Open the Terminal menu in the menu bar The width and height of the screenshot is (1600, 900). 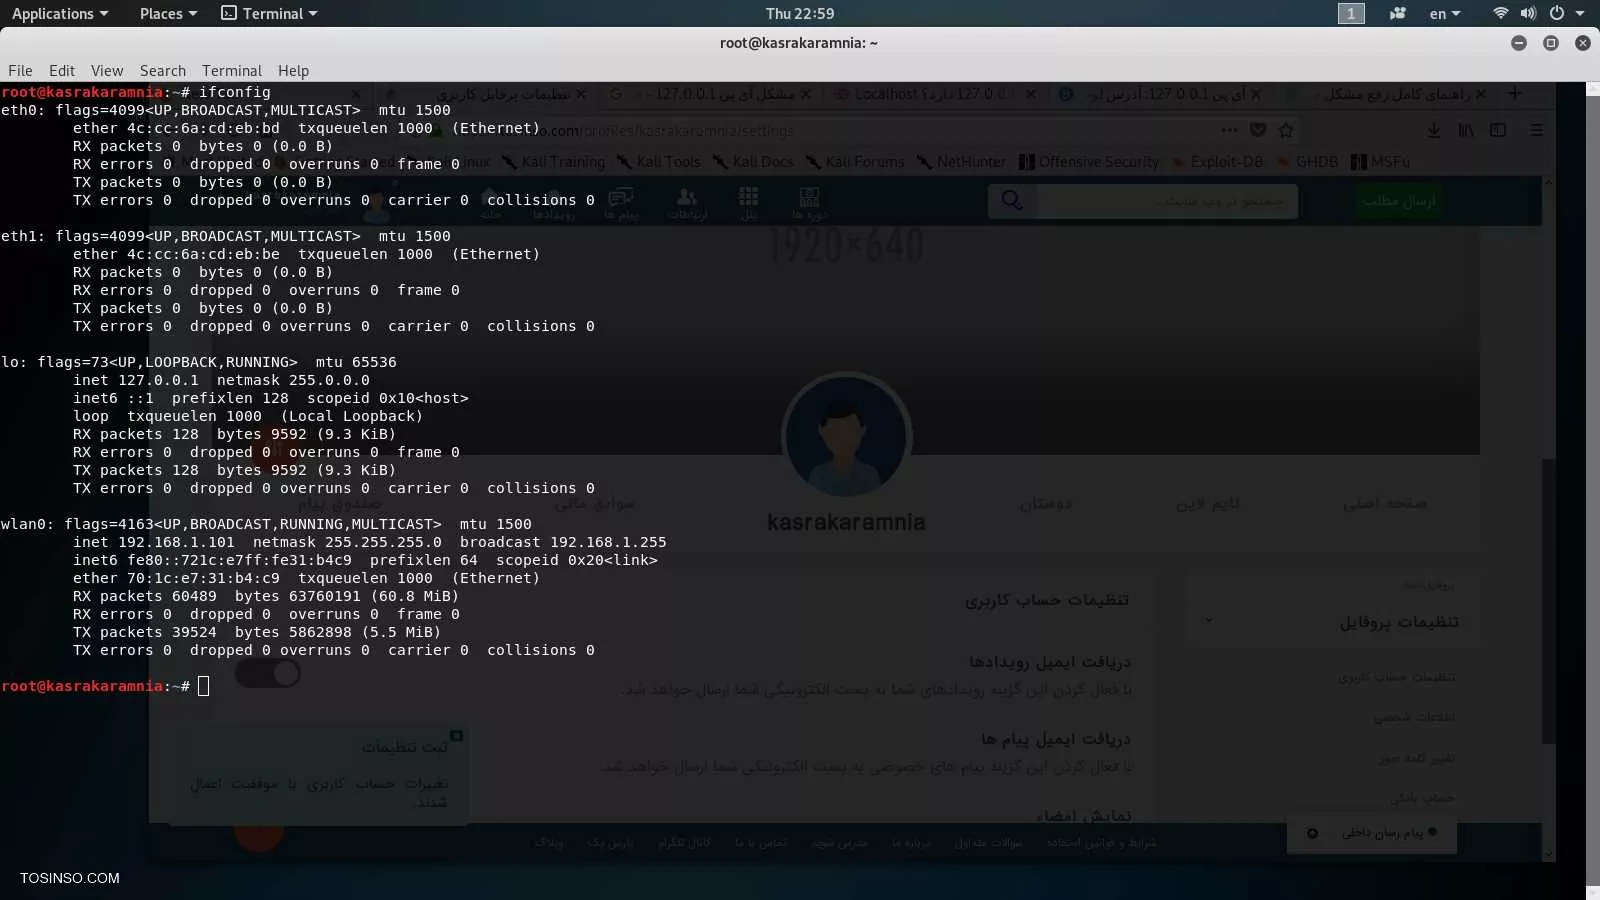point(232,70)
